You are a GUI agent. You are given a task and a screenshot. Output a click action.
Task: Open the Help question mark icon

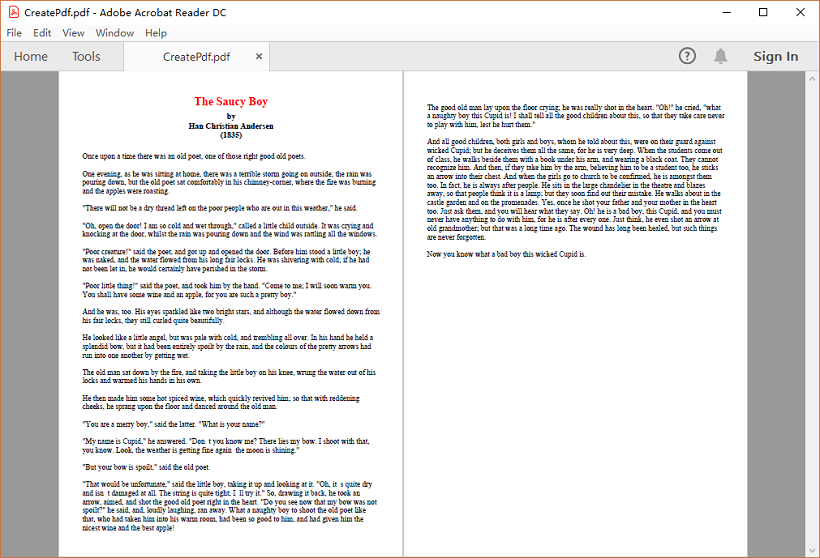pyautogui.click(x=687, y=56)
